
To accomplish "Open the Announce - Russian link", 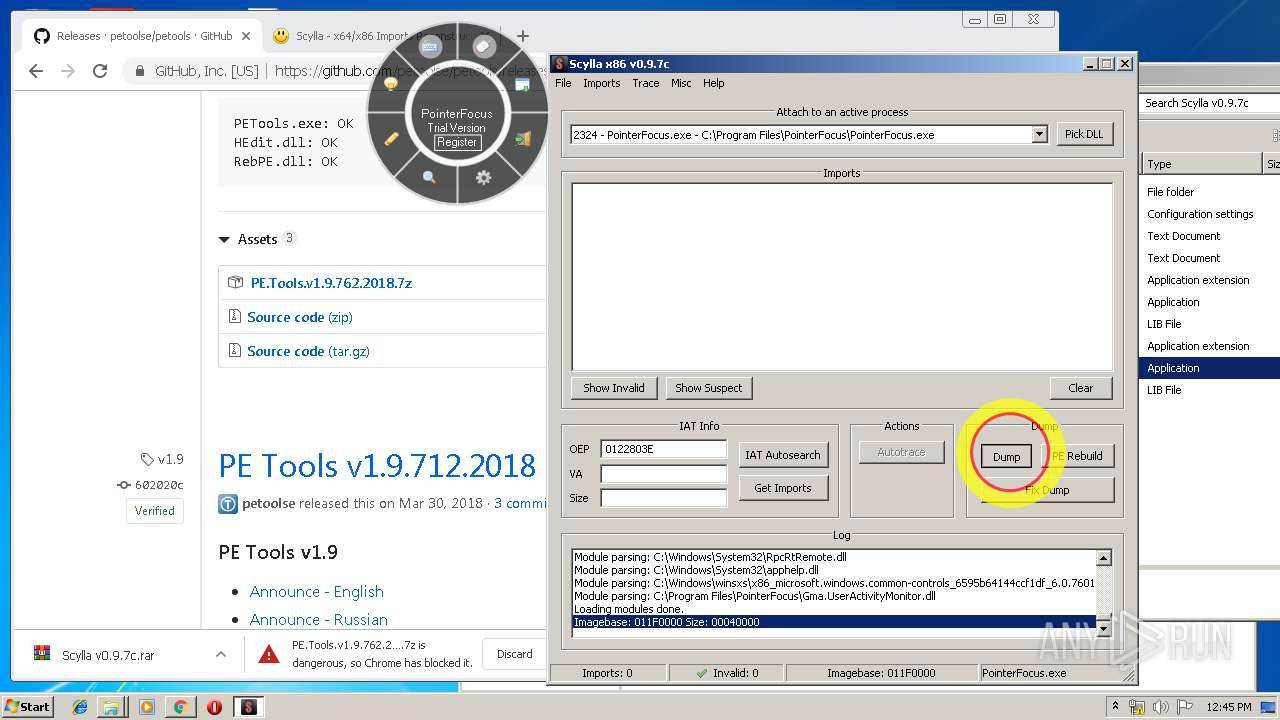I will [x=319, y=619].
